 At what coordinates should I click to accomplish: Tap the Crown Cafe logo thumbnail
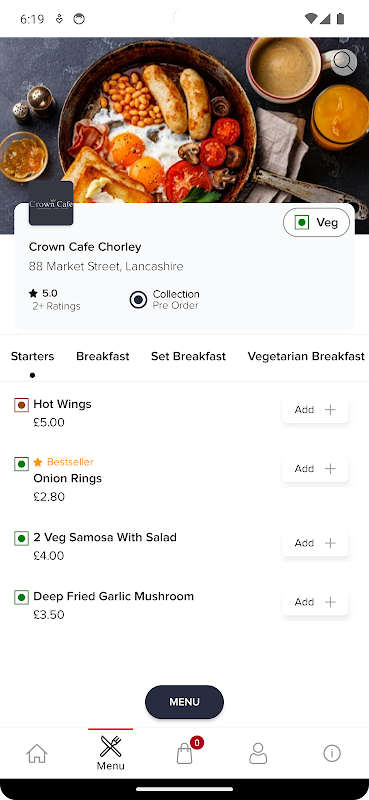[51, 203]
